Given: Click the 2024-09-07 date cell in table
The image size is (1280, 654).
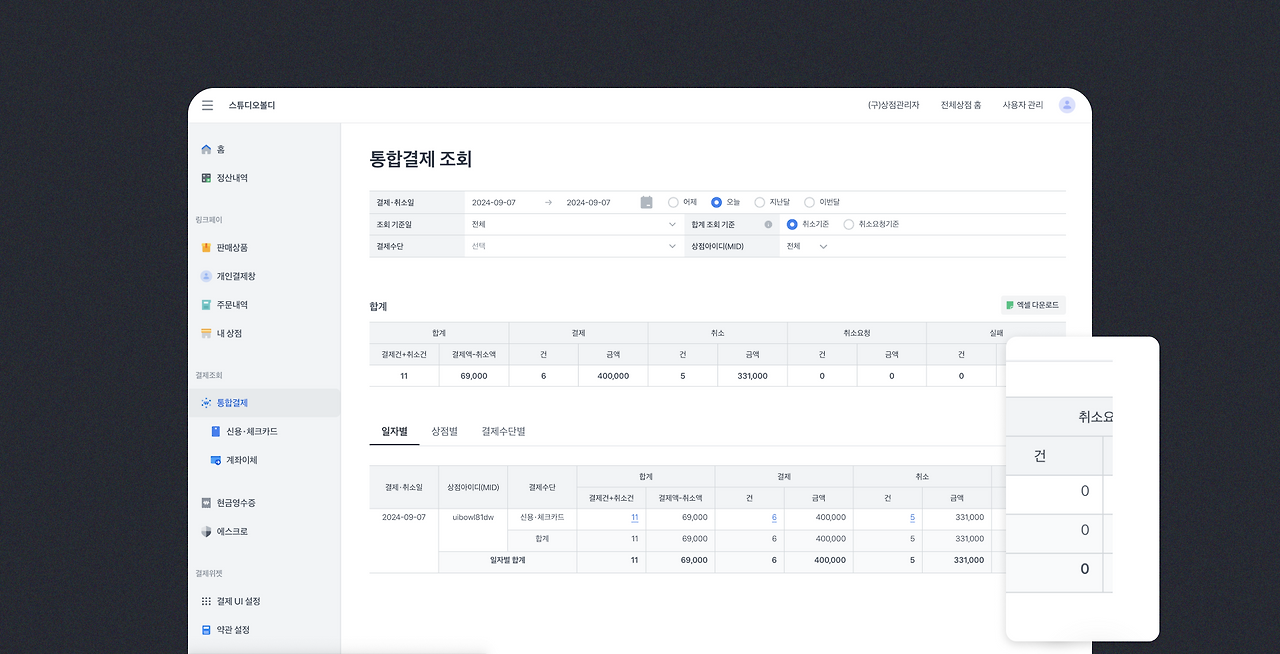Looking at the screenshot, I should [404, 517].
